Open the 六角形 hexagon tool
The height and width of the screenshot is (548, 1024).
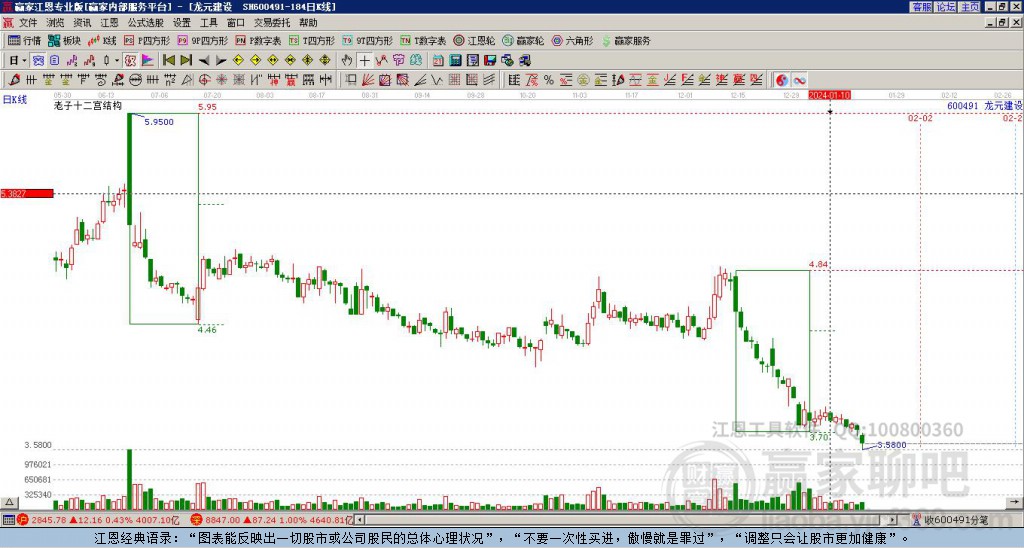click(x=572, y=40)
